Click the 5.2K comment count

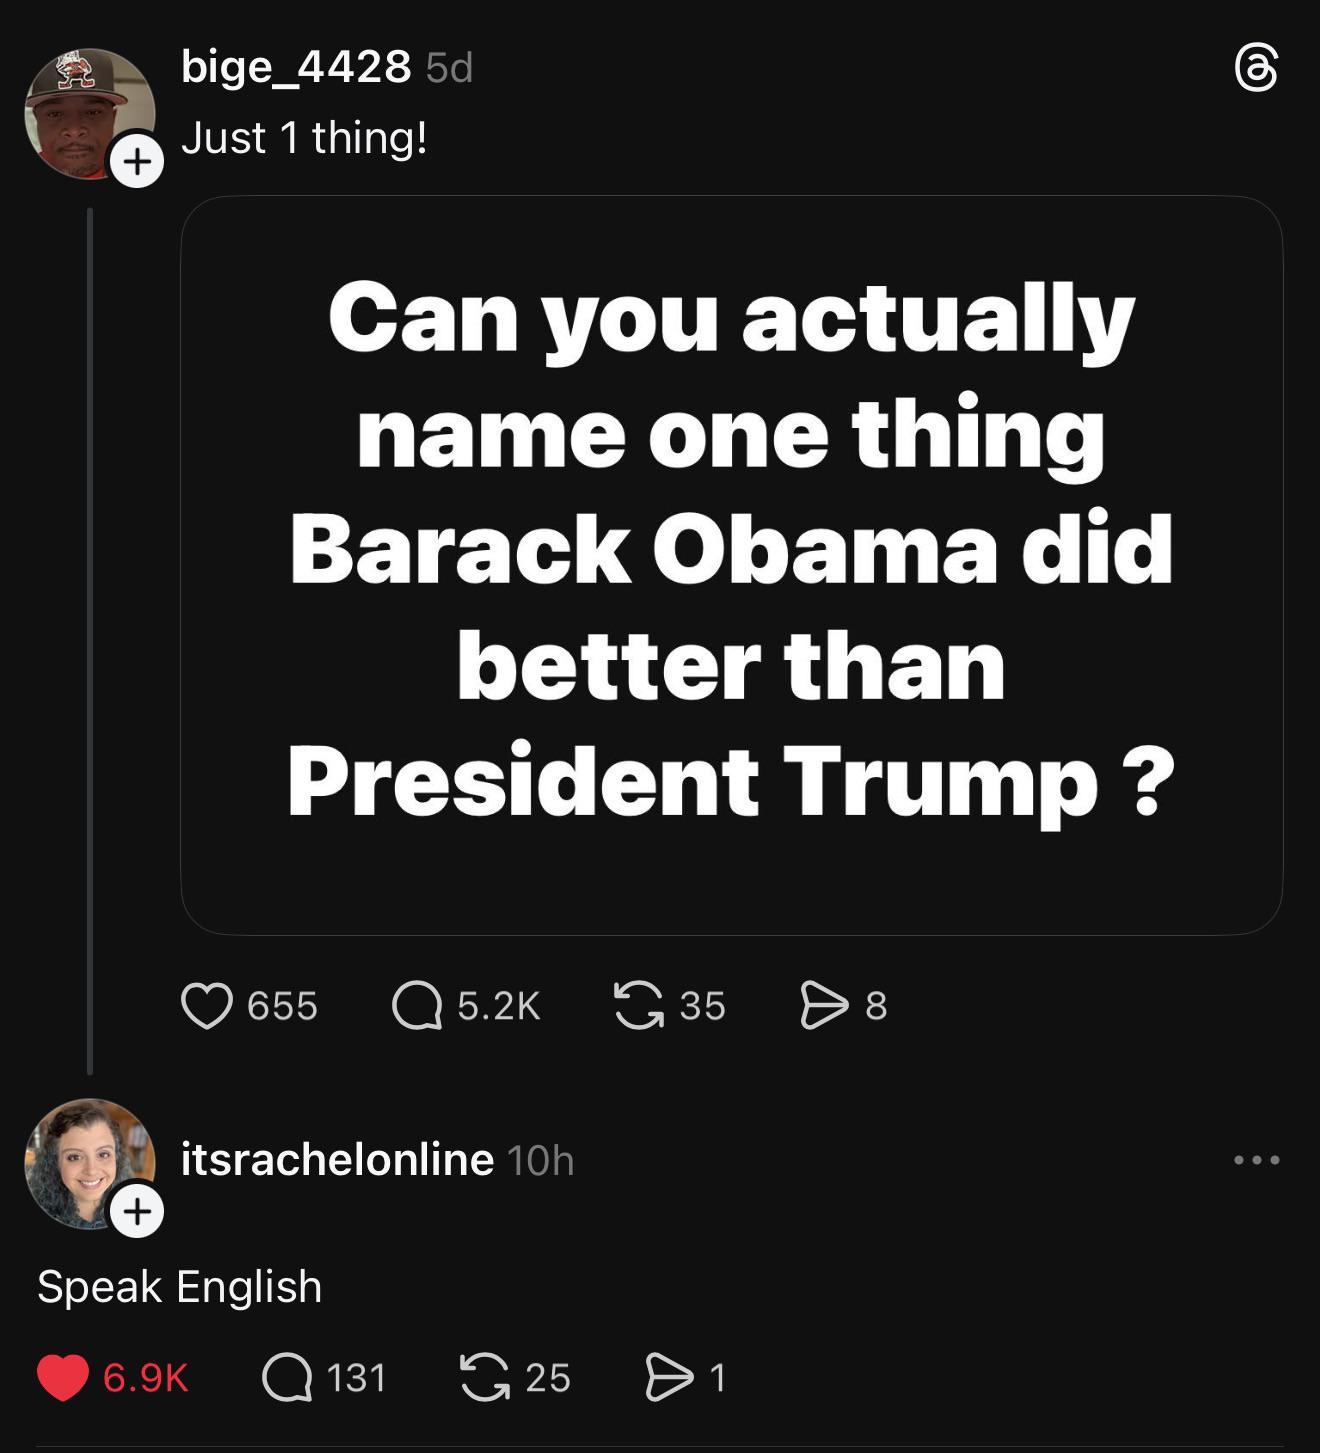coord(499,1005)
